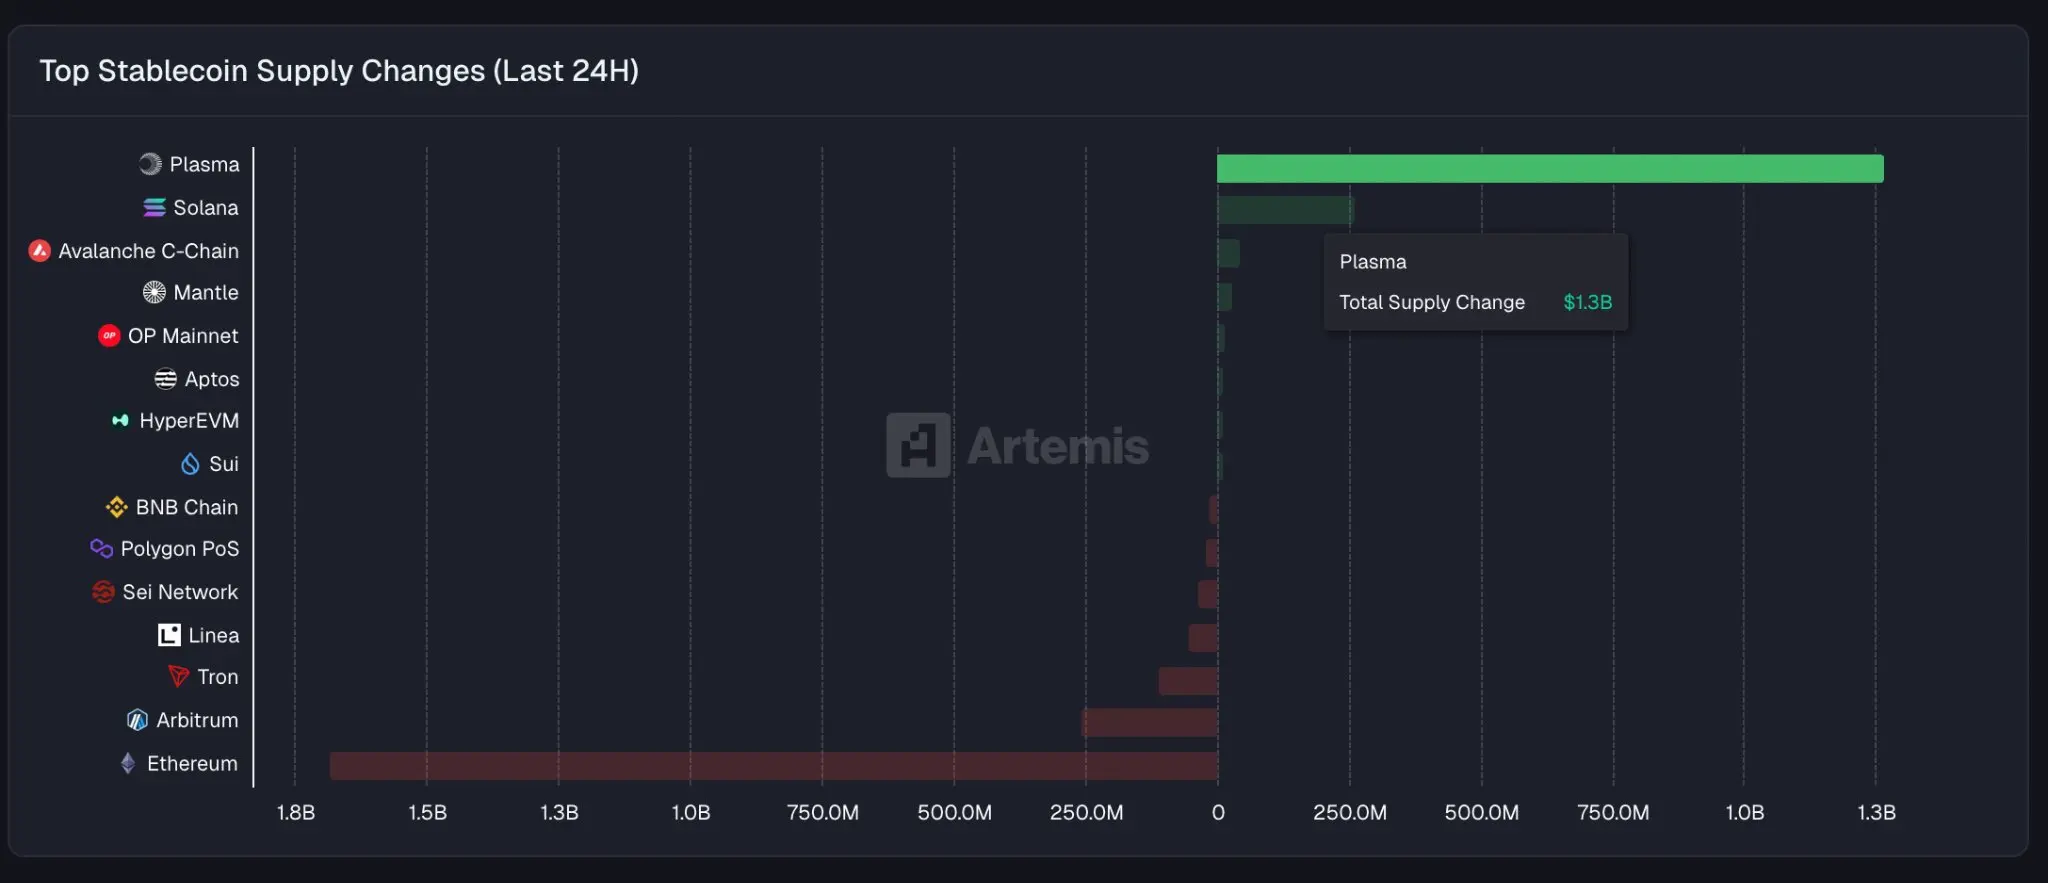
Task: Click the Ethereum axis label text
Action: pyautogui.click(x=192, y=763)
